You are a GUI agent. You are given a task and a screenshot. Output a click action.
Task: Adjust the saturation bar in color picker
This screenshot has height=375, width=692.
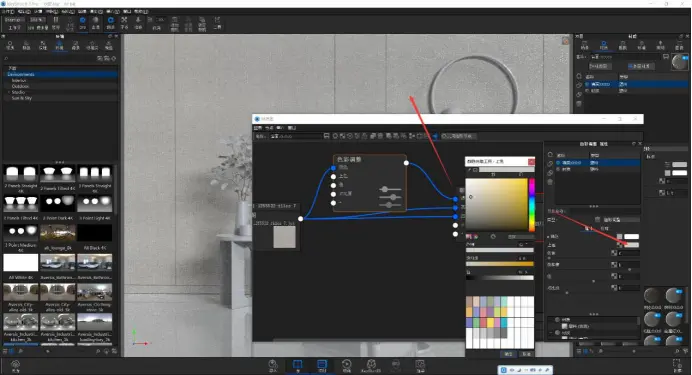[x=500, y=264]
